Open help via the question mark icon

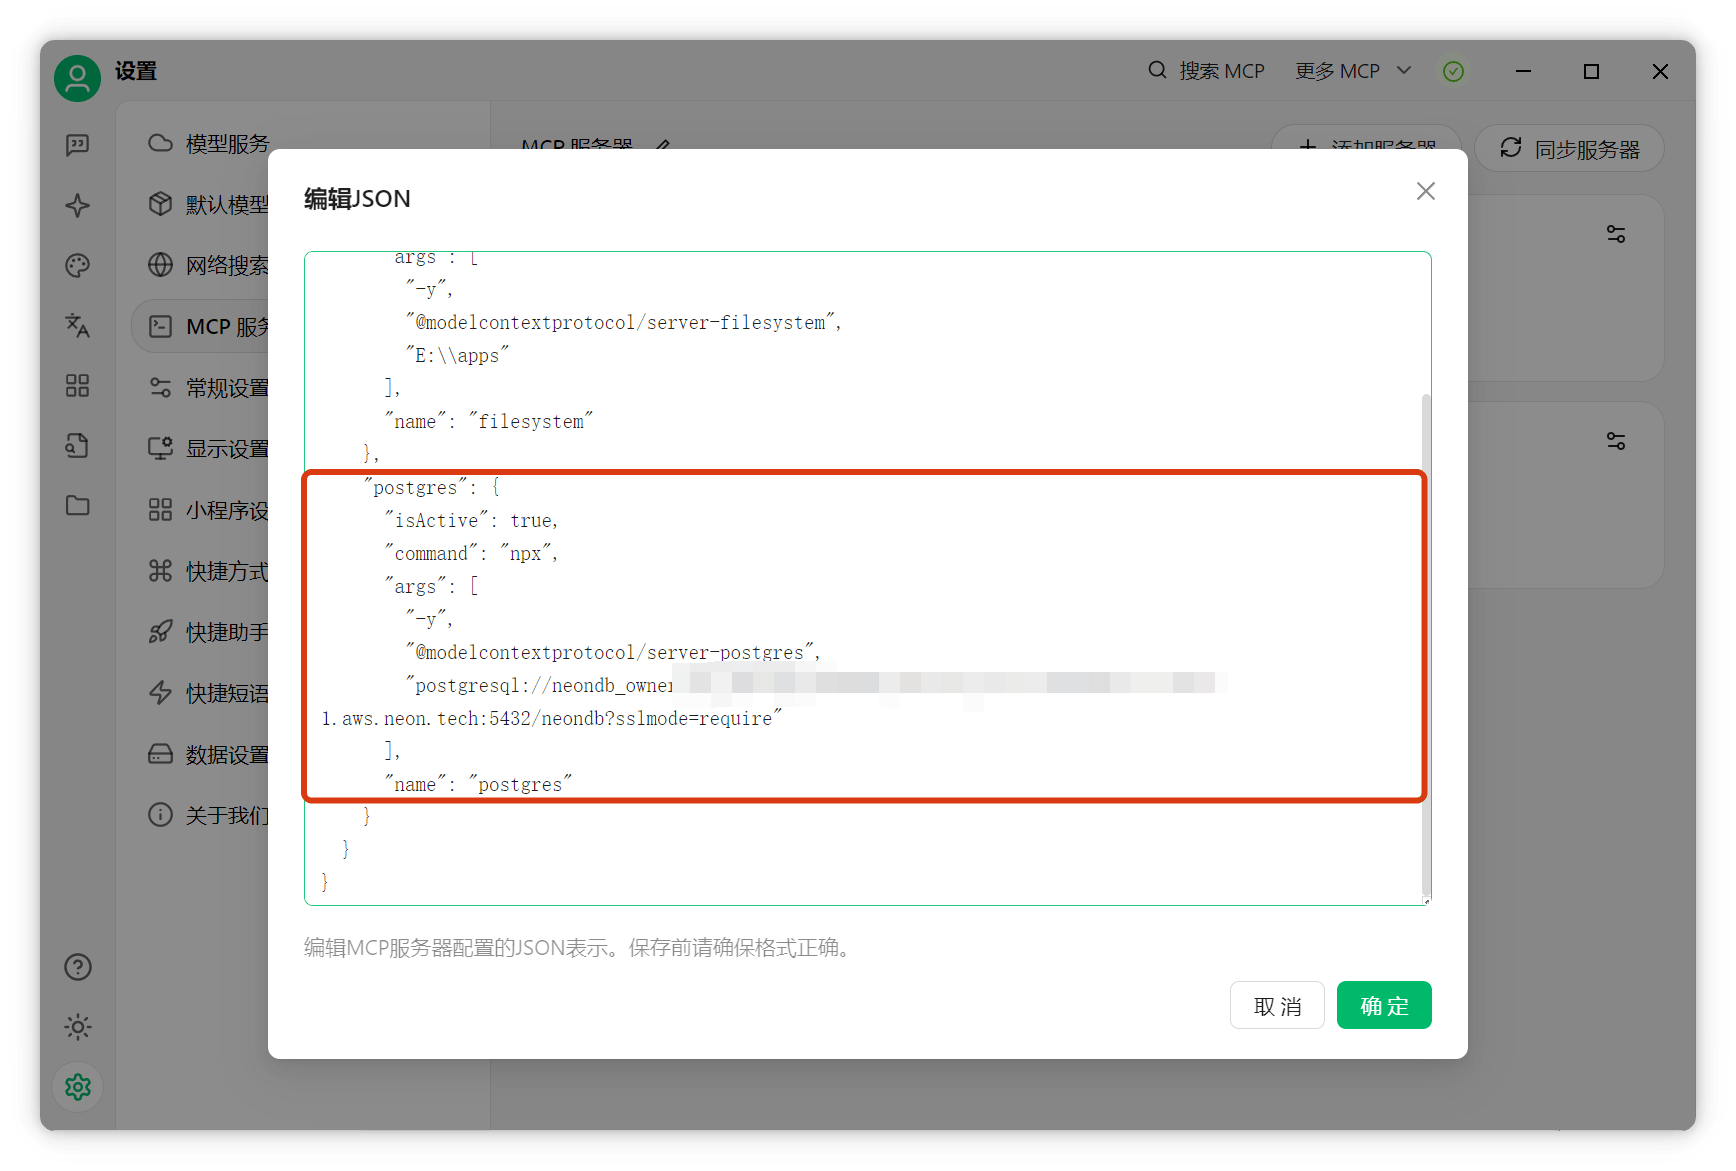[x=77, y=967]
